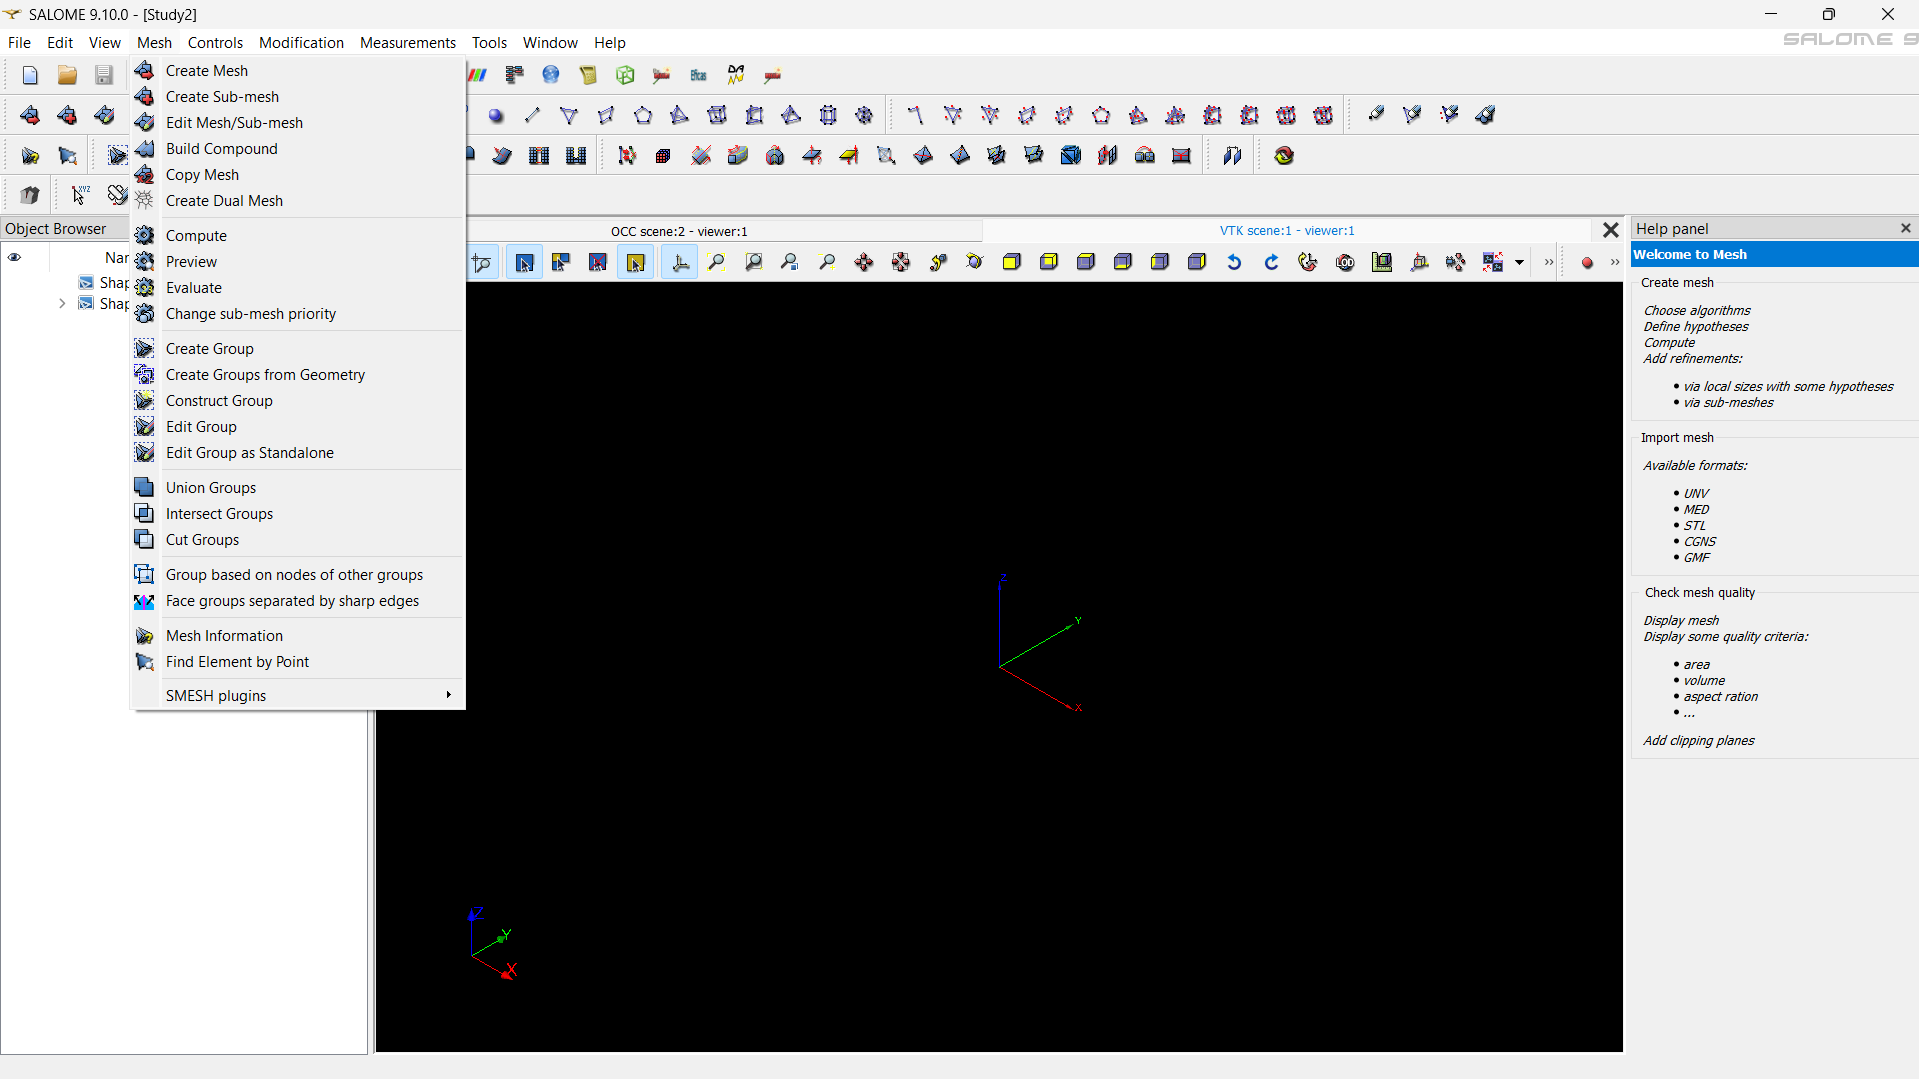Select the Add Polygon element tool
The height and width of the screenshot is (1079, 1919).
click(643, 116)
